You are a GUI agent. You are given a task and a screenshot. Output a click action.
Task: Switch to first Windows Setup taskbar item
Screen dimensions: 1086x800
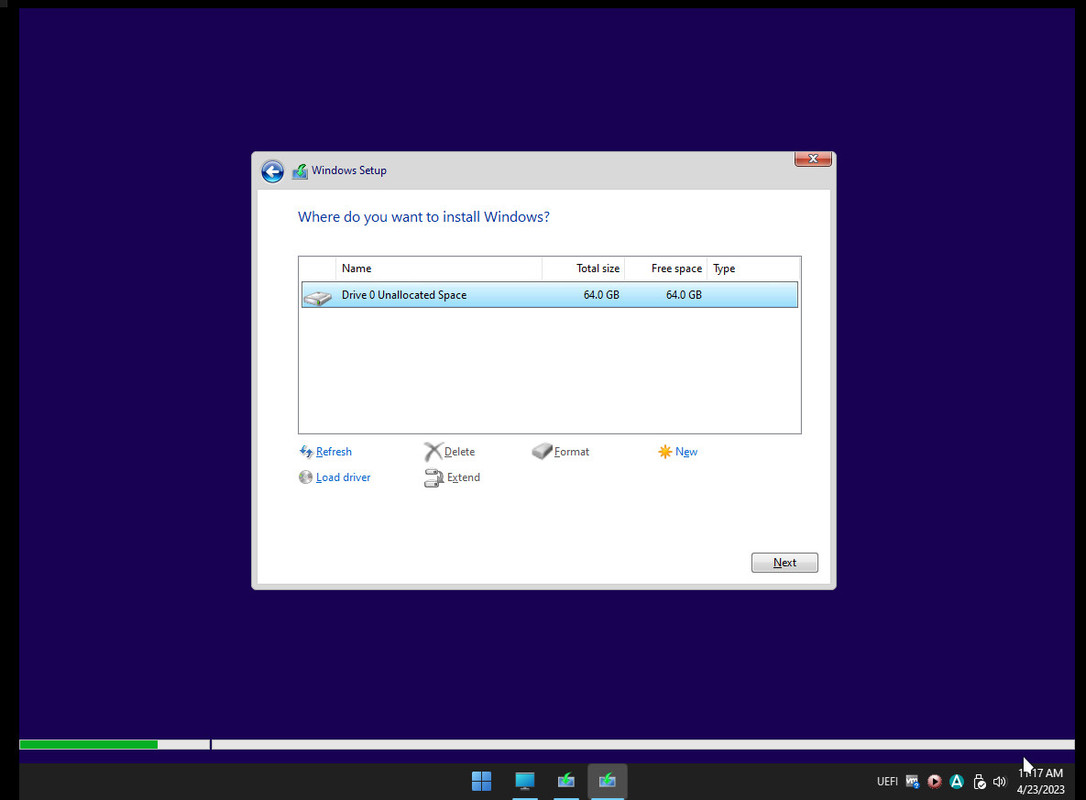[x=566, y=781]
